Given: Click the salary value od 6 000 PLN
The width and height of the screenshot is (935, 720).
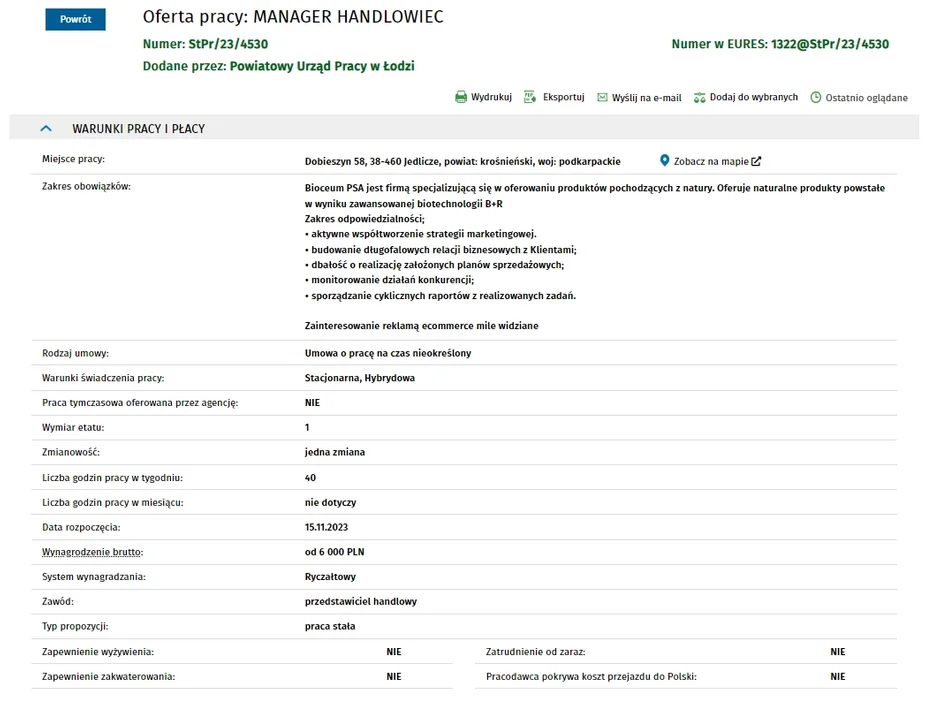Looking at the screenshot, I should point(335,552).
